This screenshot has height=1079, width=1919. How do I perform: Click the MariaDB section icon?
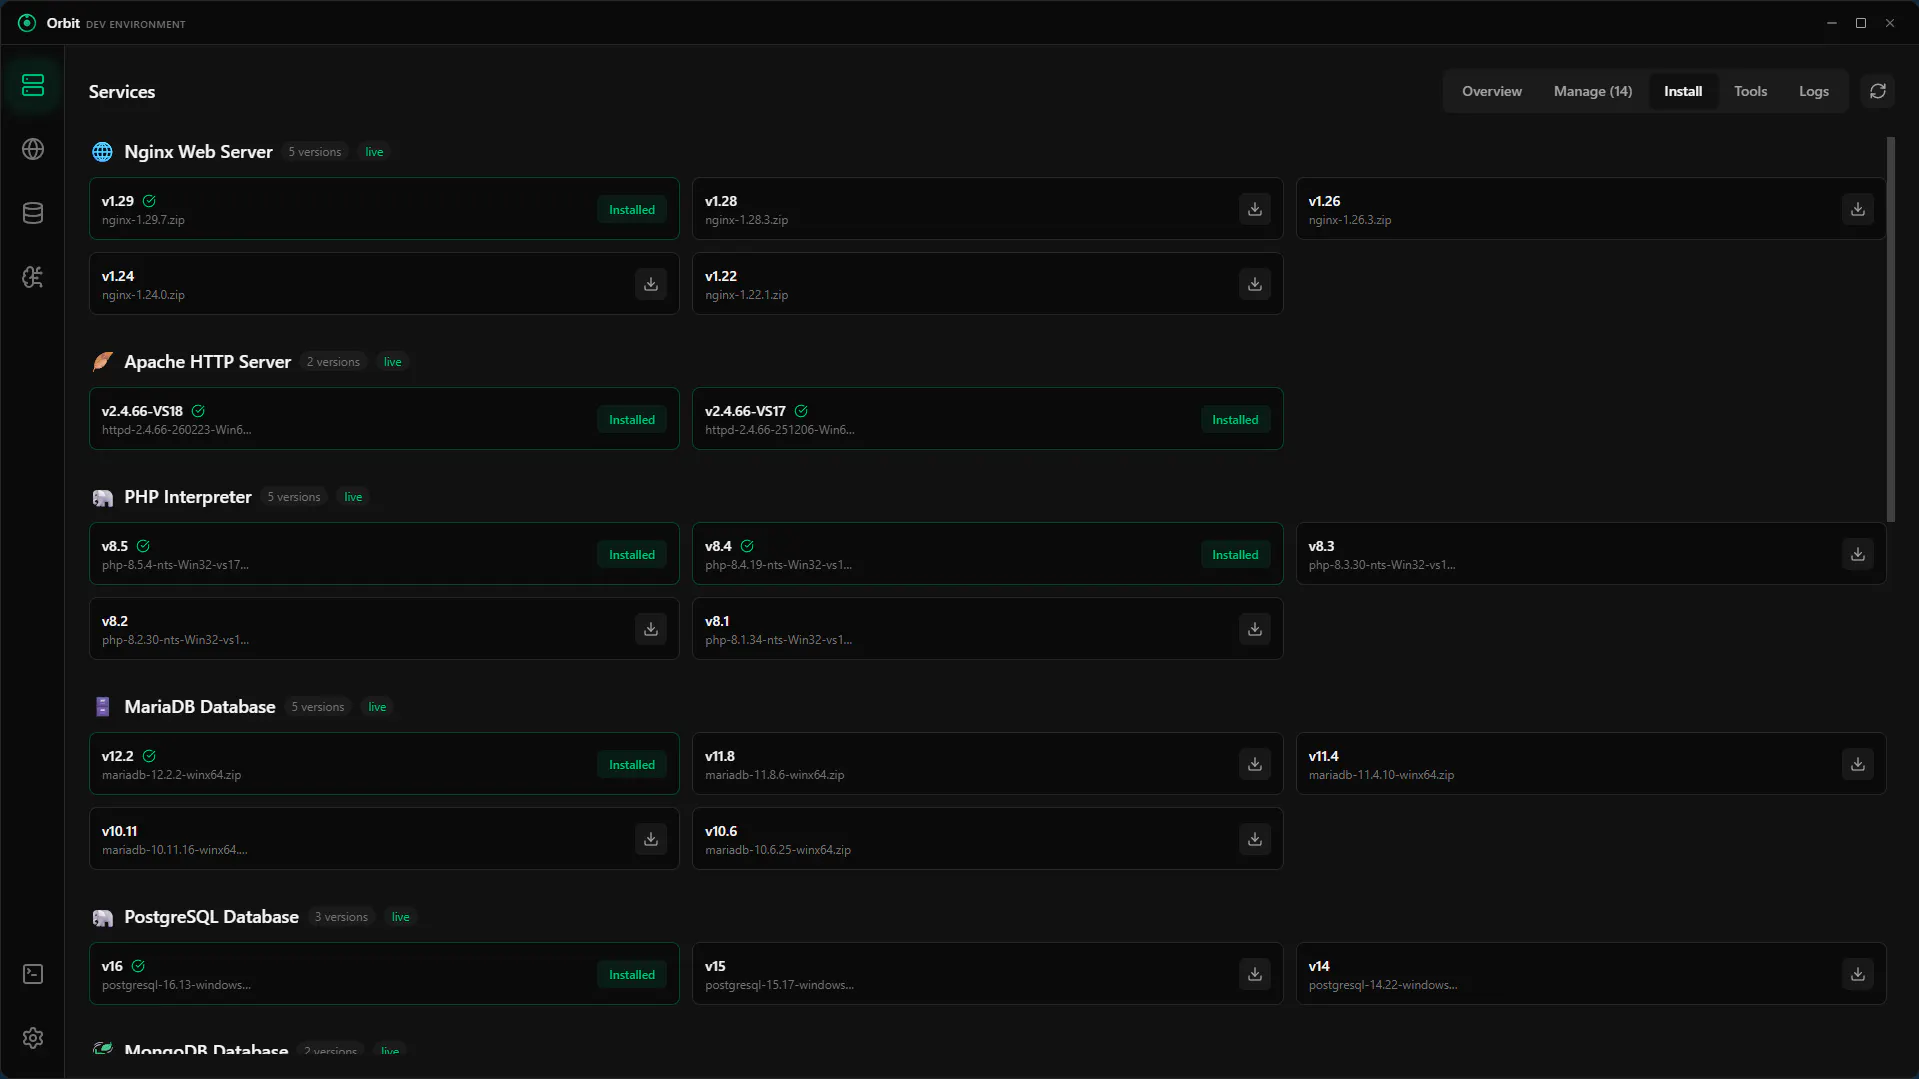pos(102,707)
